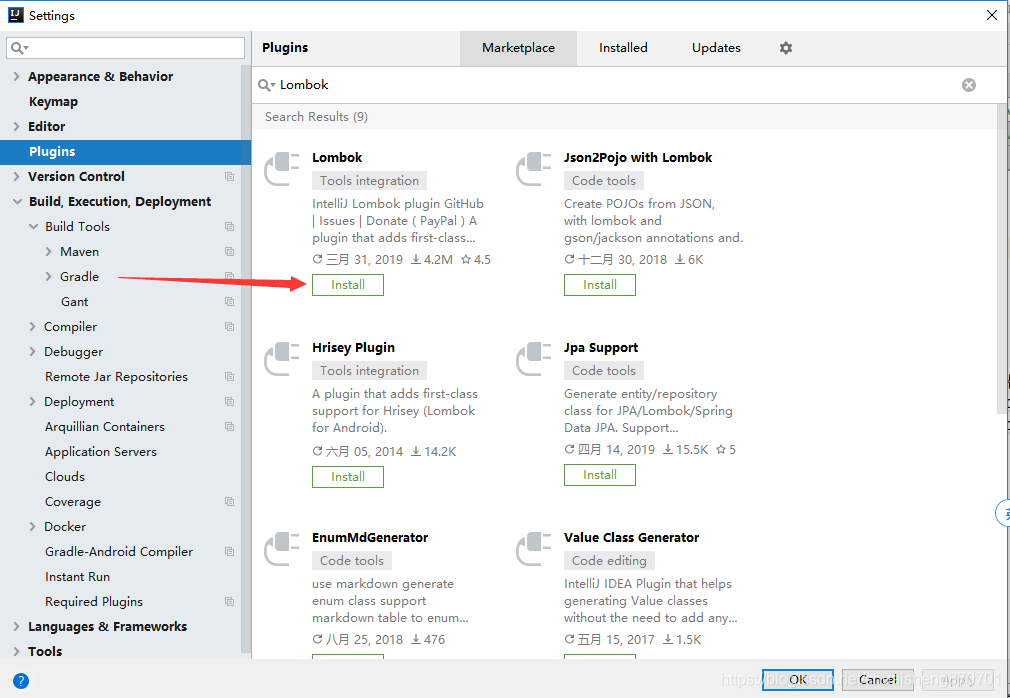Click project-level icon beside Version Control
1010x698 pixels.
point(229,176)
